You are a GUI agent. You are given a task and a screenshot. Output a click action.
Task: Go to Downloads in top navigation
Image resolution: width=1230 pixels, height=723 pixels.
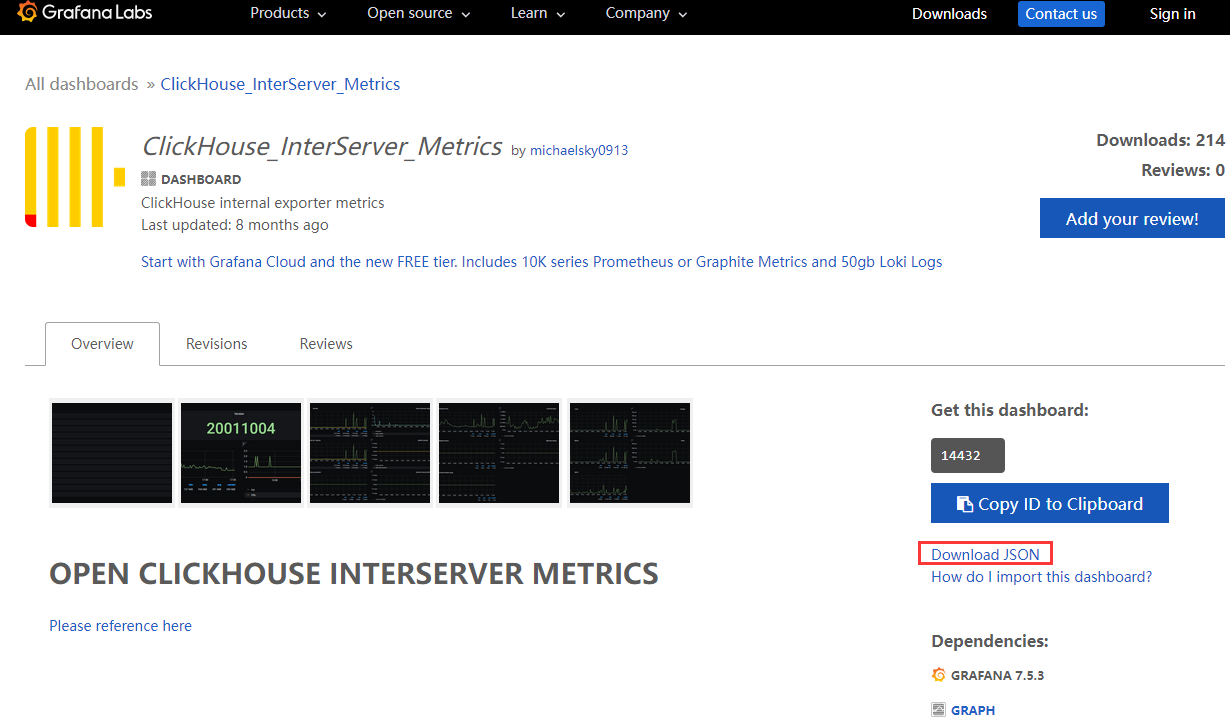point(949,14)
